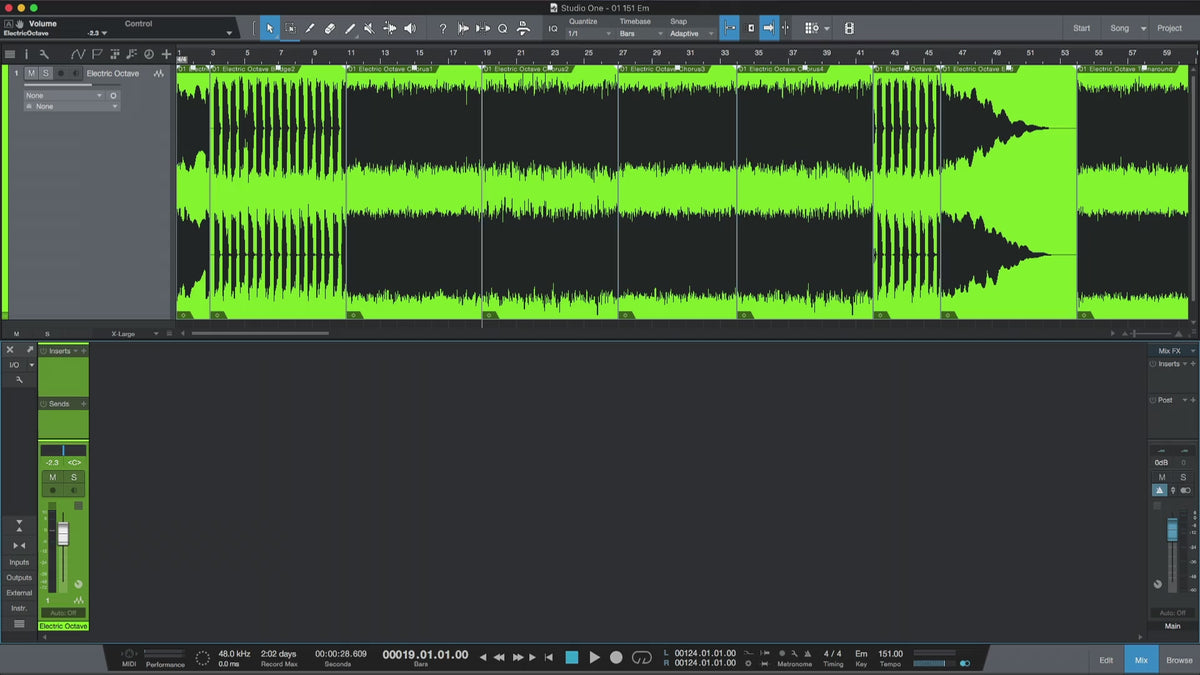Solo the Electric Octave mixer channel
Screen dimensions: 1200x675
[x=73, y=477]
